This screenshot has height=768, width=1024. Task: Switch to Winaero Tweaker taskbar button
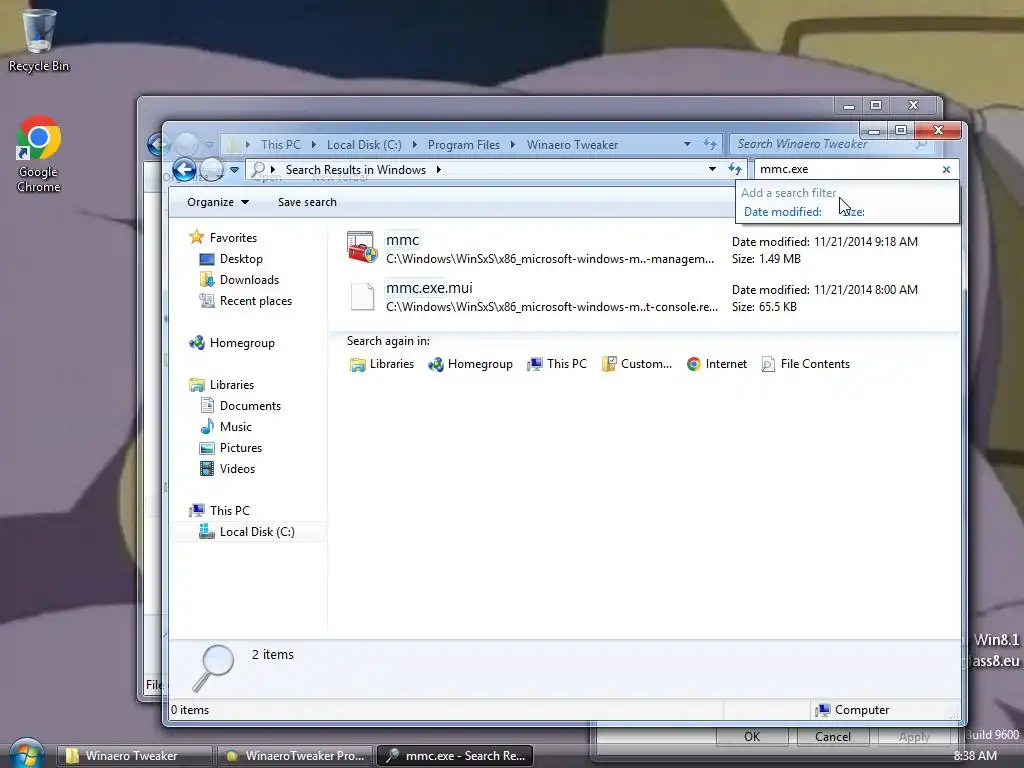133,756
